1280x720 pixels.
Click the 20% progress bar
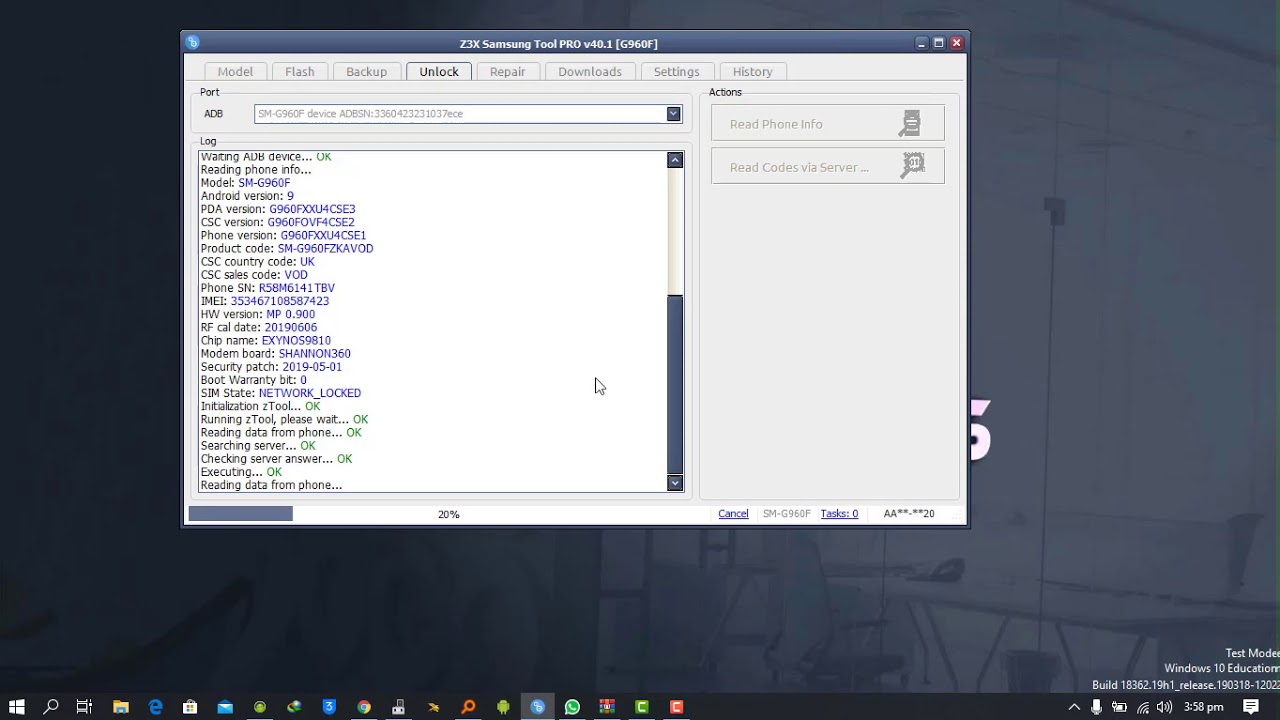point(448,514)
